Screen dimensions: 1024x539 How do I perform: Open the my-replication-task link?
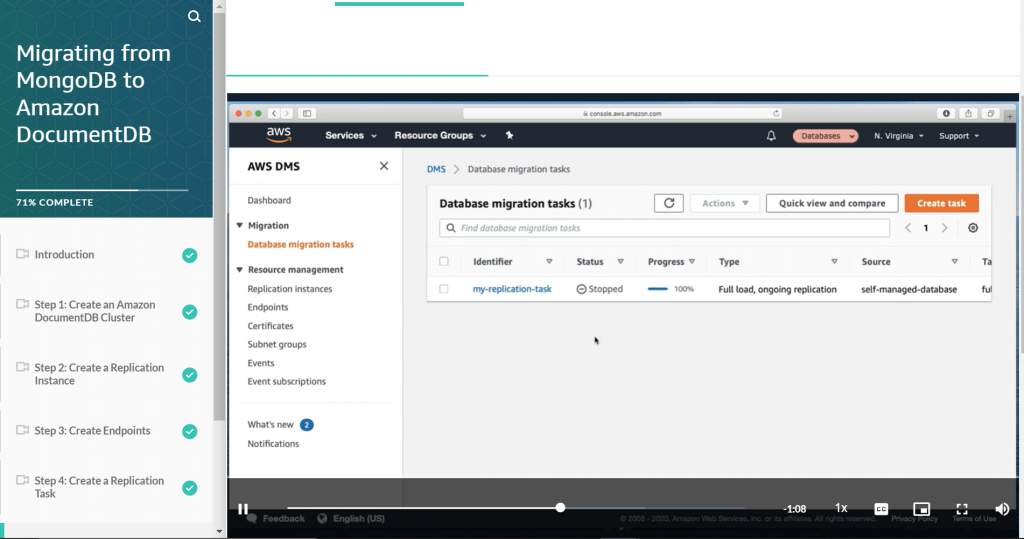coord(512,289)
